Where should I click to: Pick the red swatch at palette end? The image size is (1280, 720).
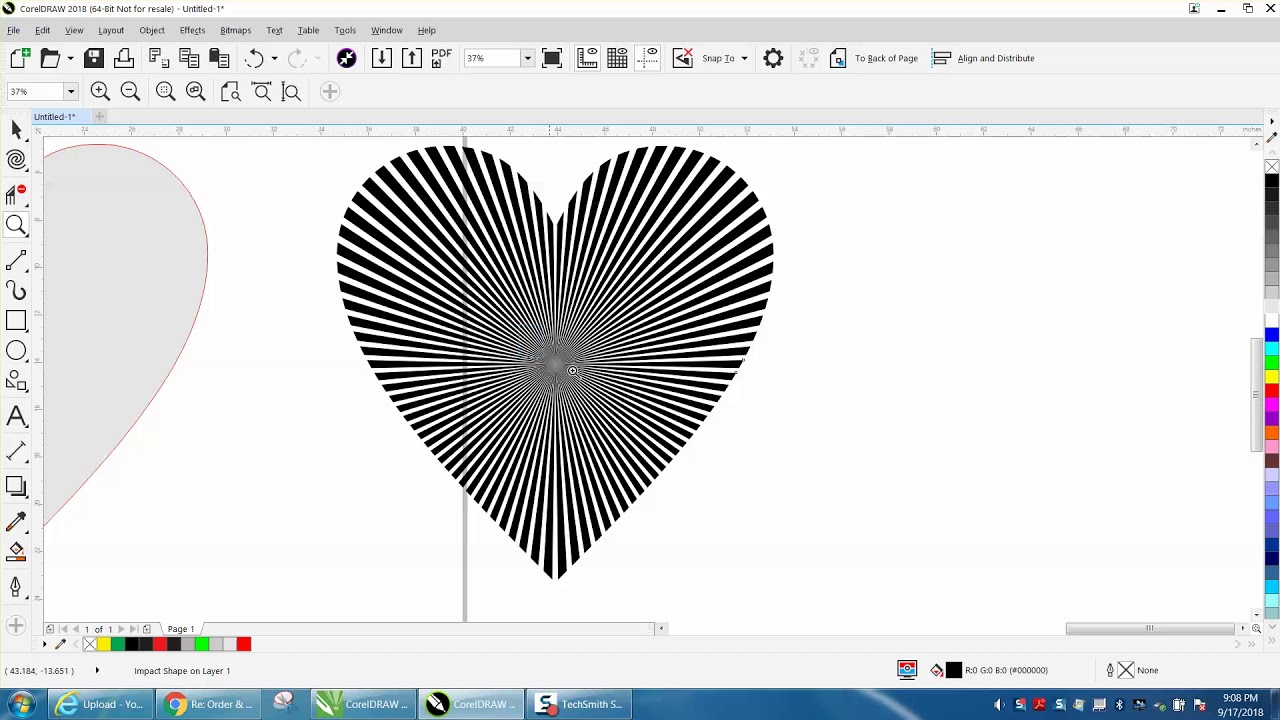tap(244, 644)
